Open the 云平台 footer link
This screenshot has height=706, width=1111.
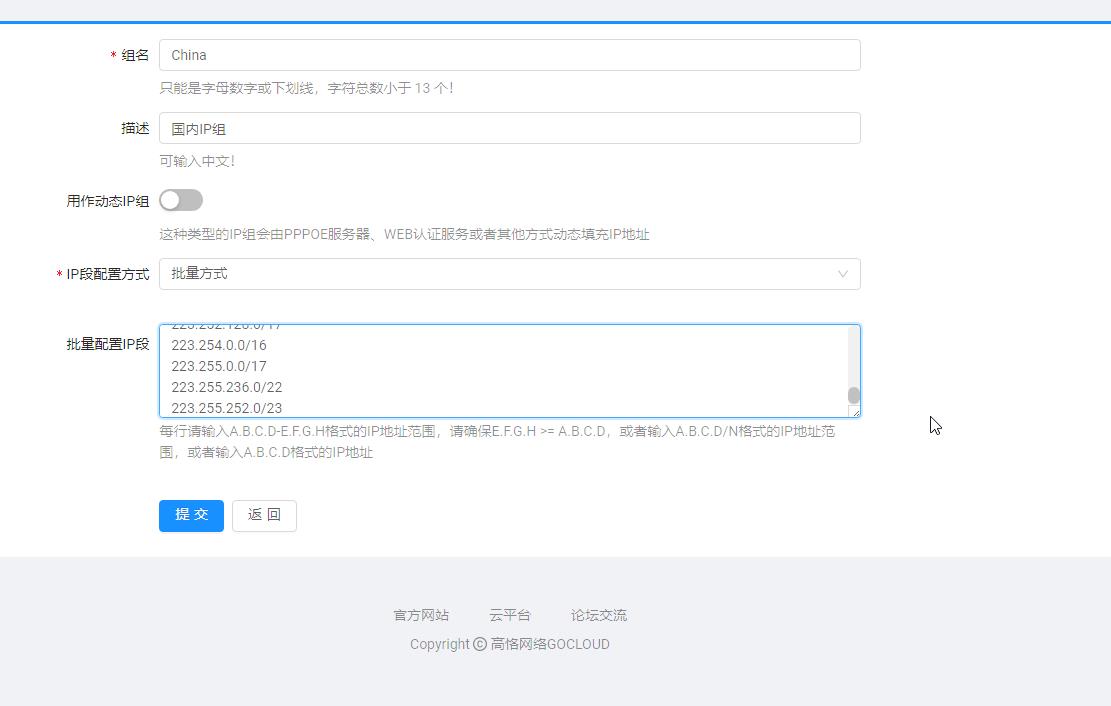[510, 615]
